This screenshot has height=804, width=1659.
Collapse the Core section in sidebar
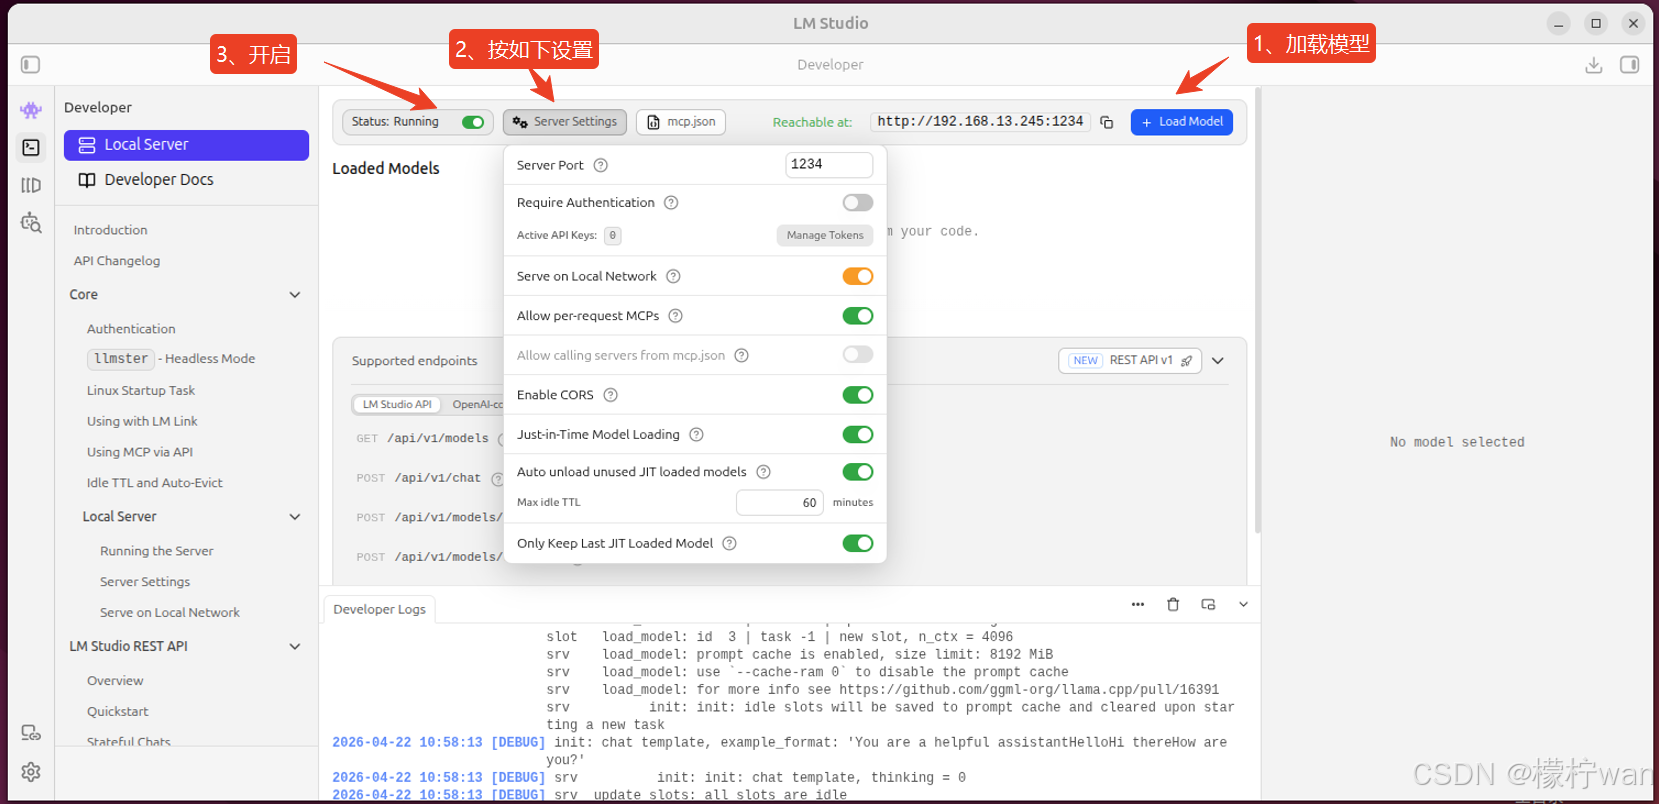pyautogui.click(x=295, y=295)
